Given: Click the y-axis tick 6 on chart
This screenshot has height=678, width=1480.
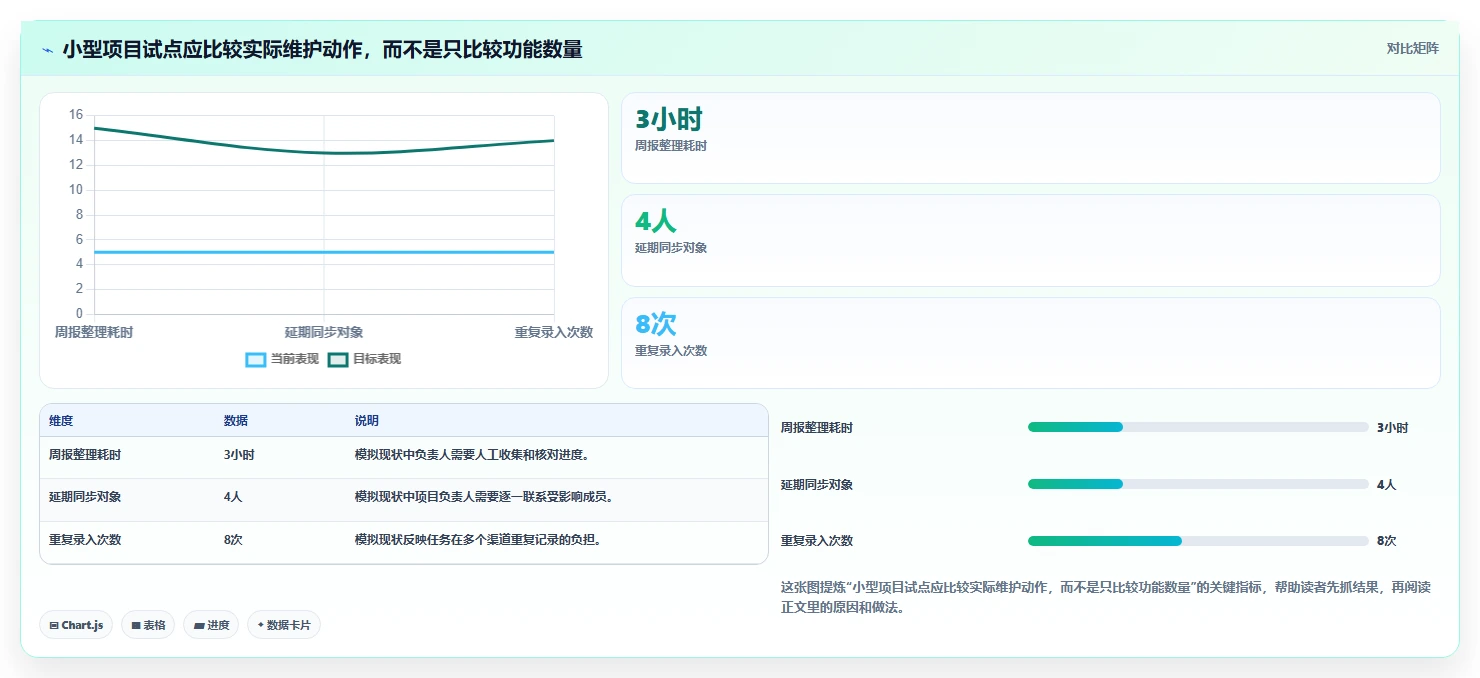Looking at the screenshot, I should [79, 240].
